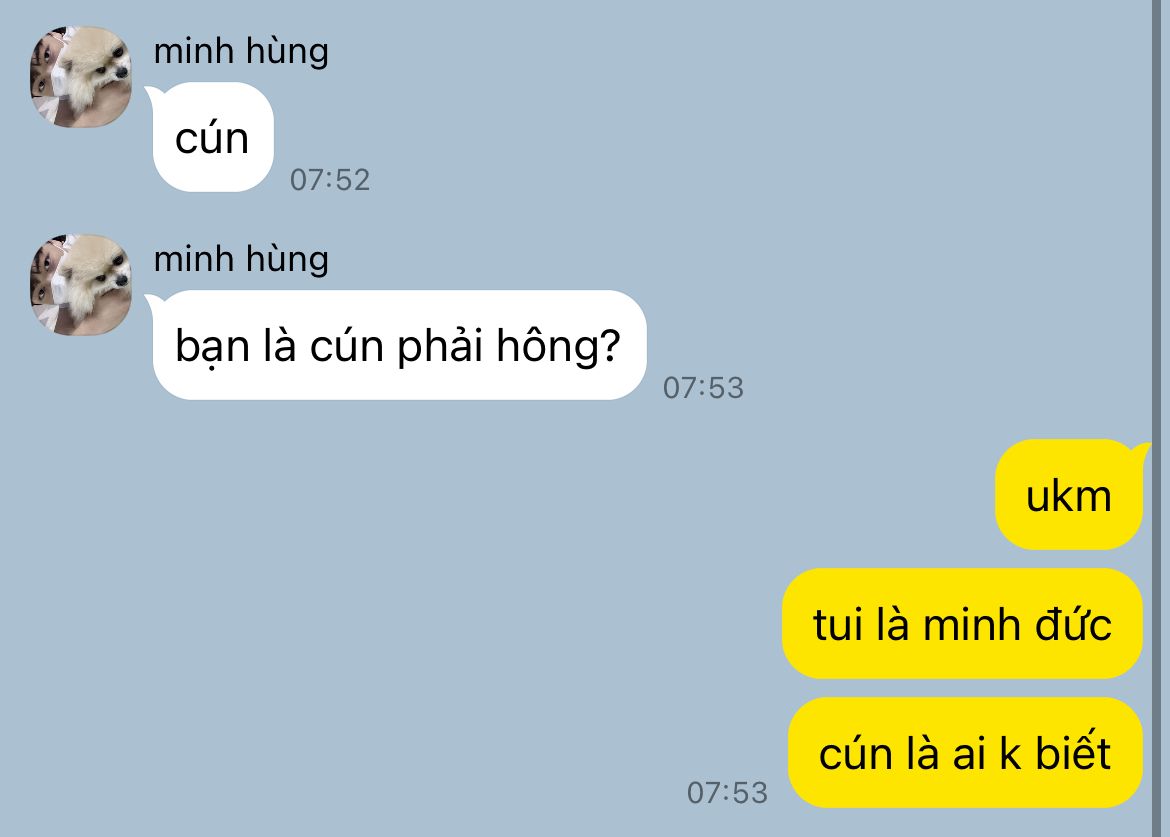Tap the cún là ai k biết bubble
Screen dimensions: 1170x837
coord(965,753)
